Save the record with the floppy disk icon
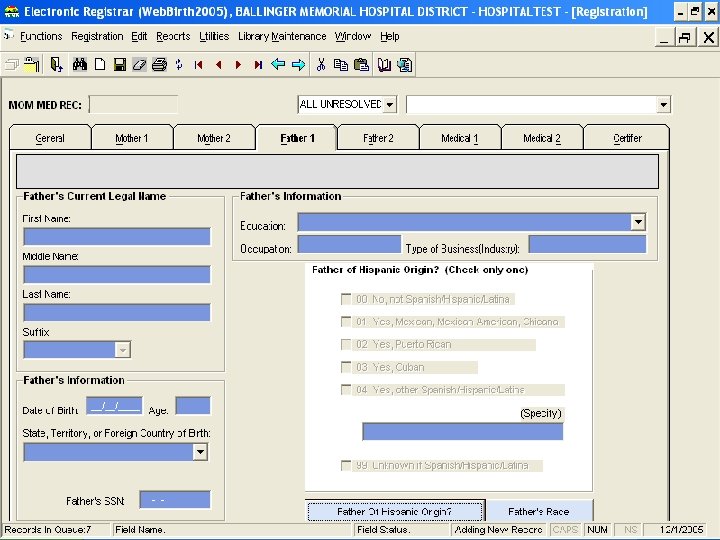The height and width of the screenshot is (540, 720). [119, 65]
